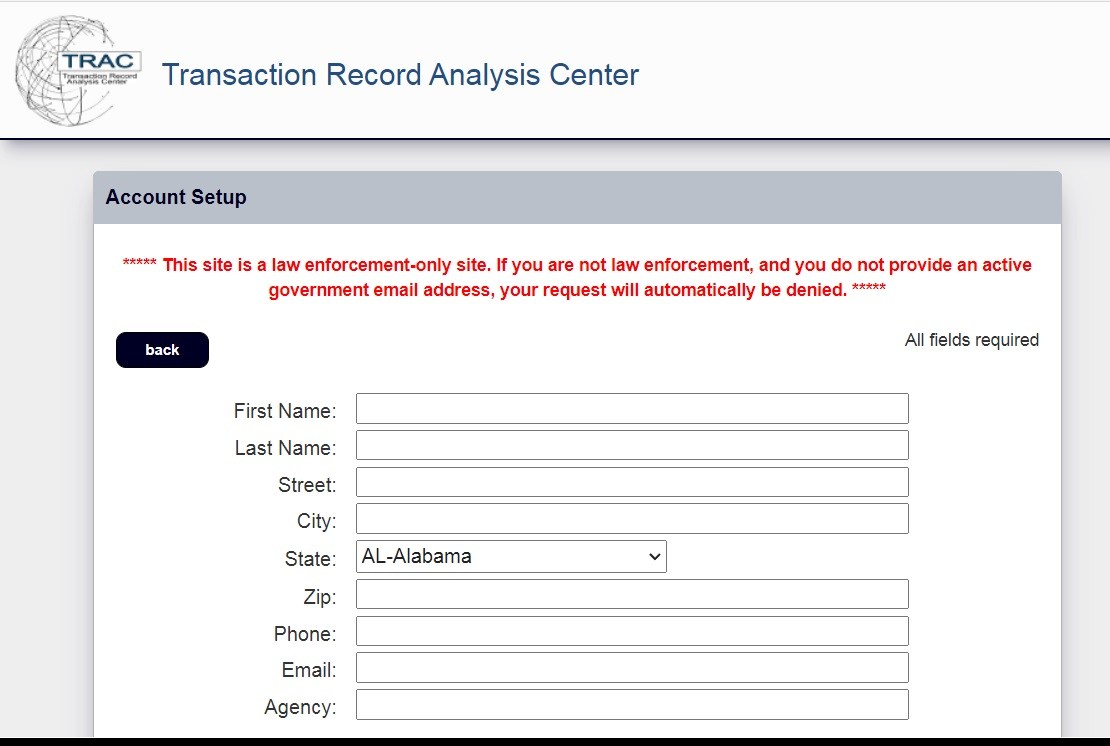
Task: Click the 'First Name:' label
Action: click(285, 411)
